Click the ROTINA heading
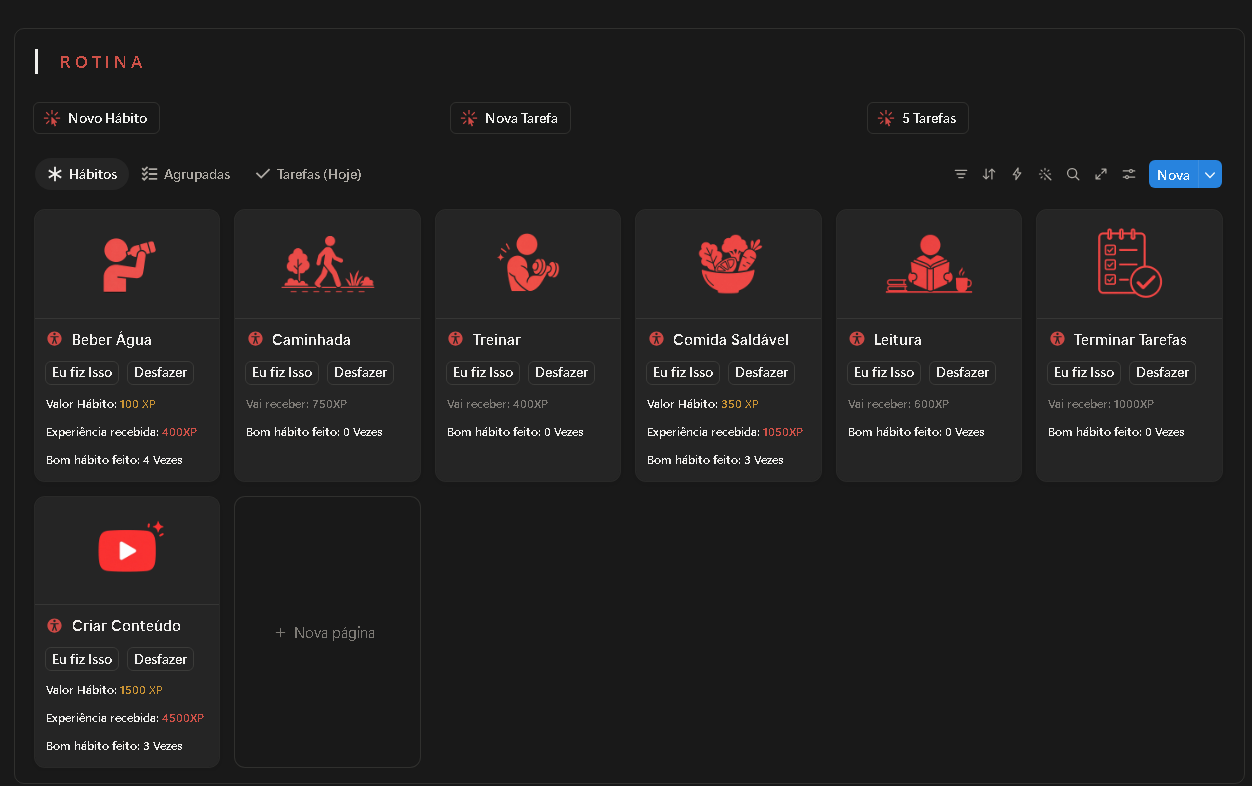 click(x=102, y=62)
